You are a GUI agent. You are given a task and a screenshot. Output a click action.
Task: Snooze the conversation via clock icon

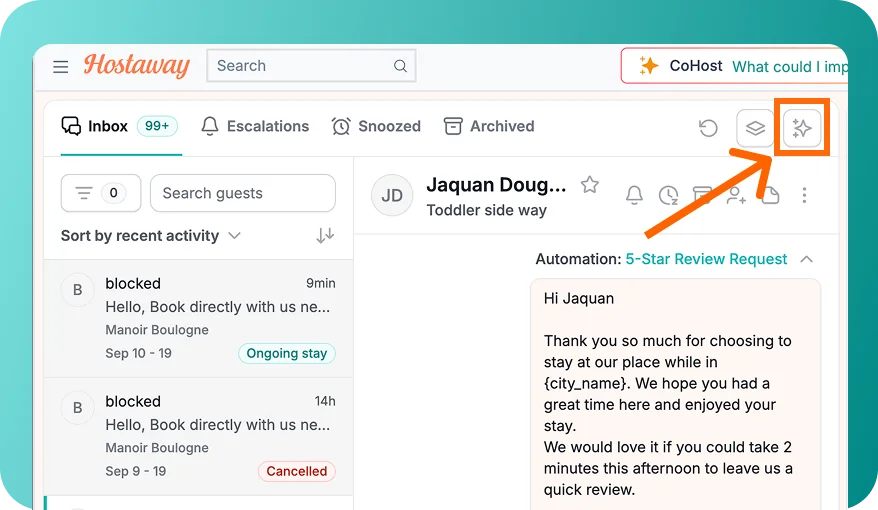click(668, 195)
